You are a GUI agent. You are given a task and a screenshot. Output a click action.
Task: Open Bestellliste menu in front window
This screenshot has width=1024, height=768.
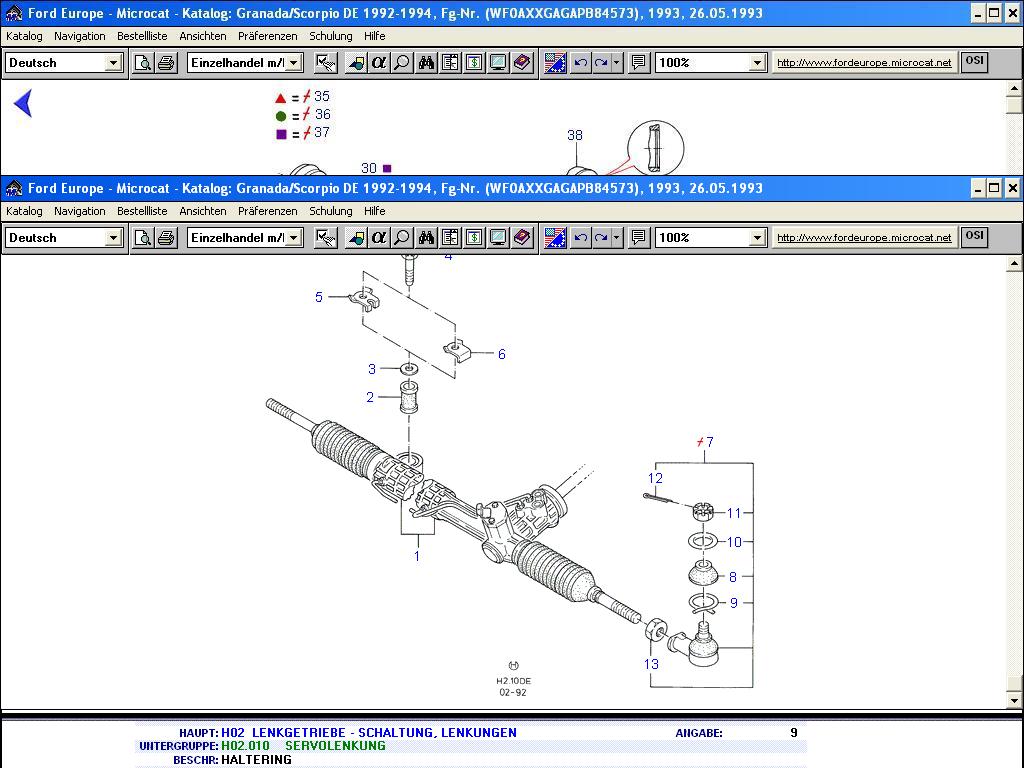pyautogui.click(x=142, y=211)
